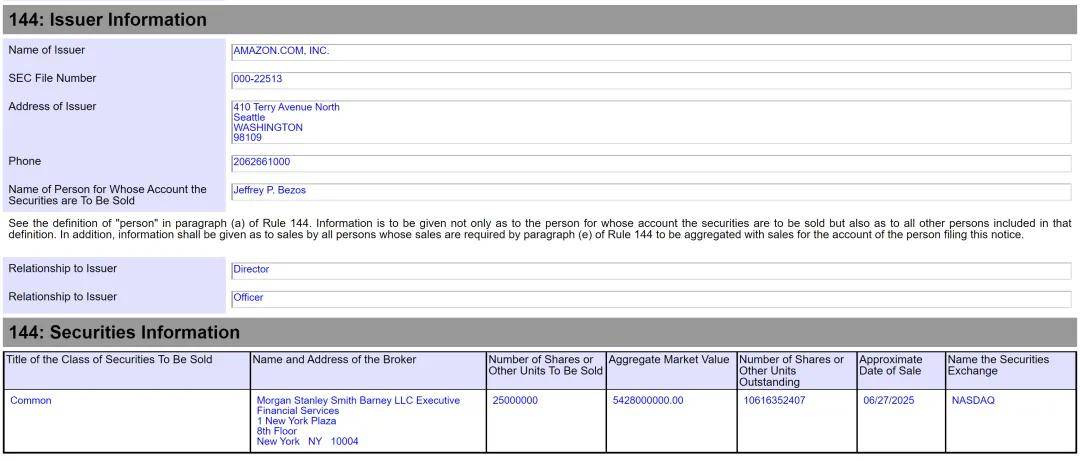Select the 10616352407 shares outstanding value
The height and width of the screenshot is (461, 1080).
[774, 401]
